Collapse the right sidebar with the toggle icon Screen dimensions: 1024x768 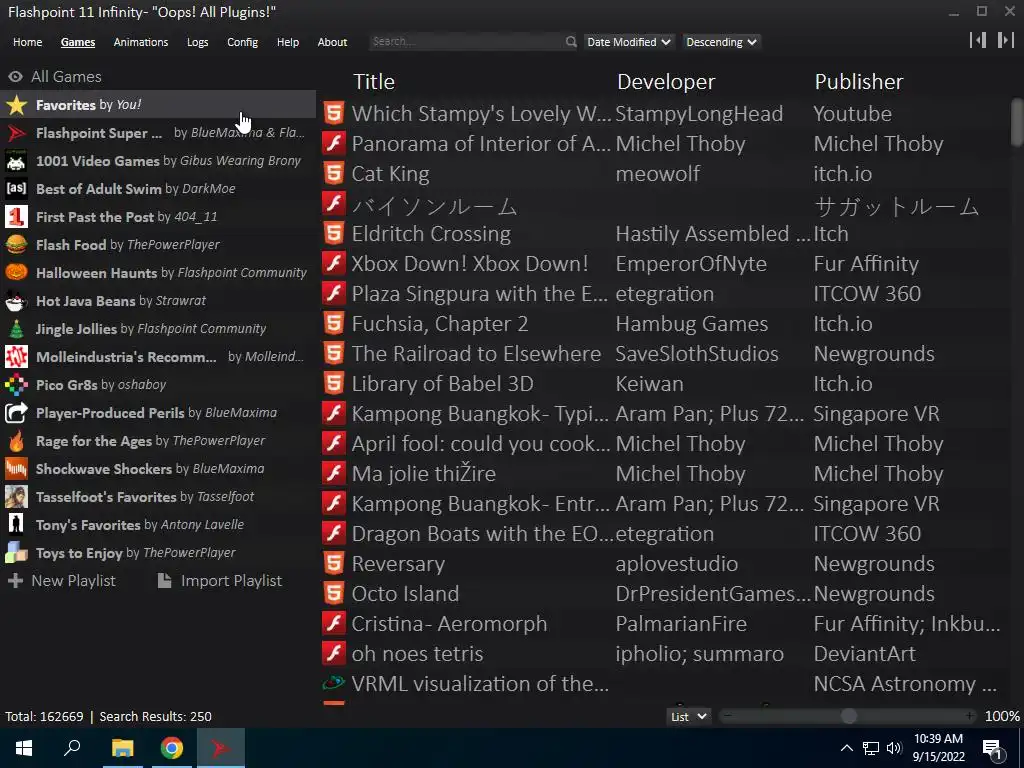[1006, 40]
